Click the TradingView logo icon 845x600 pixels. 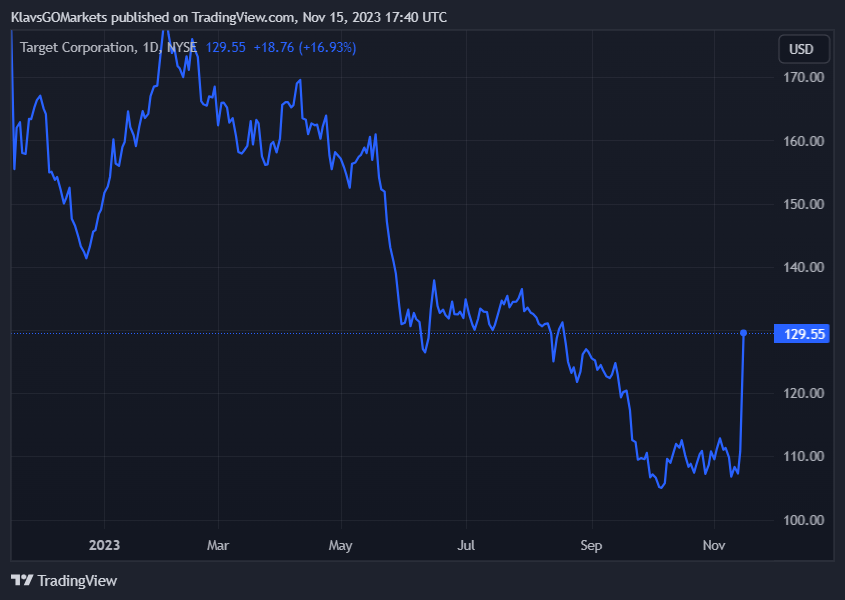22,581
